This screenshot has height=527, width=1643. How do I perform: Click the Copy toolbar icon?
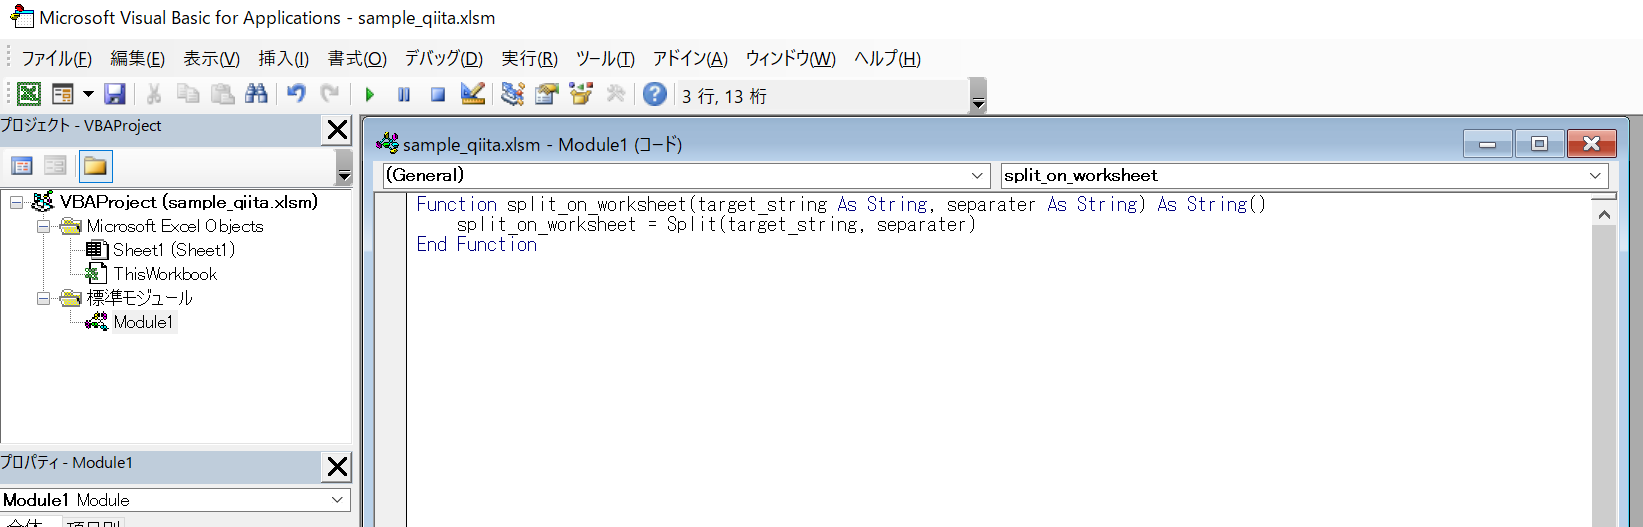(x=188, y=94)
